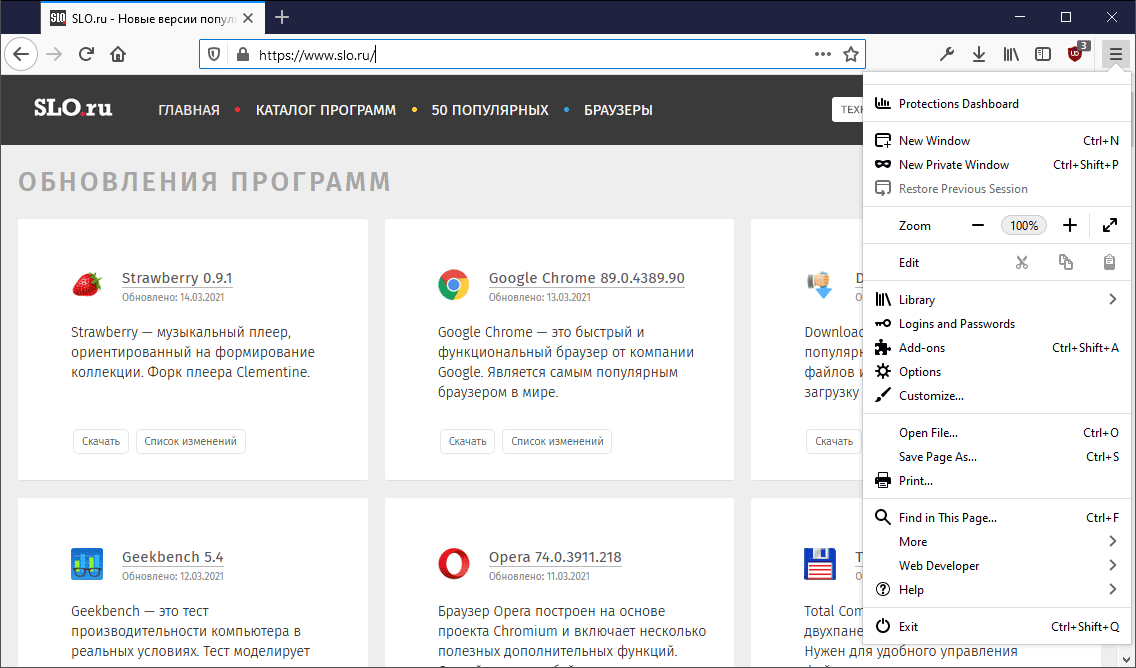Click Скачать button for Strawberry

pyautogui.click(x=101, y=441)
